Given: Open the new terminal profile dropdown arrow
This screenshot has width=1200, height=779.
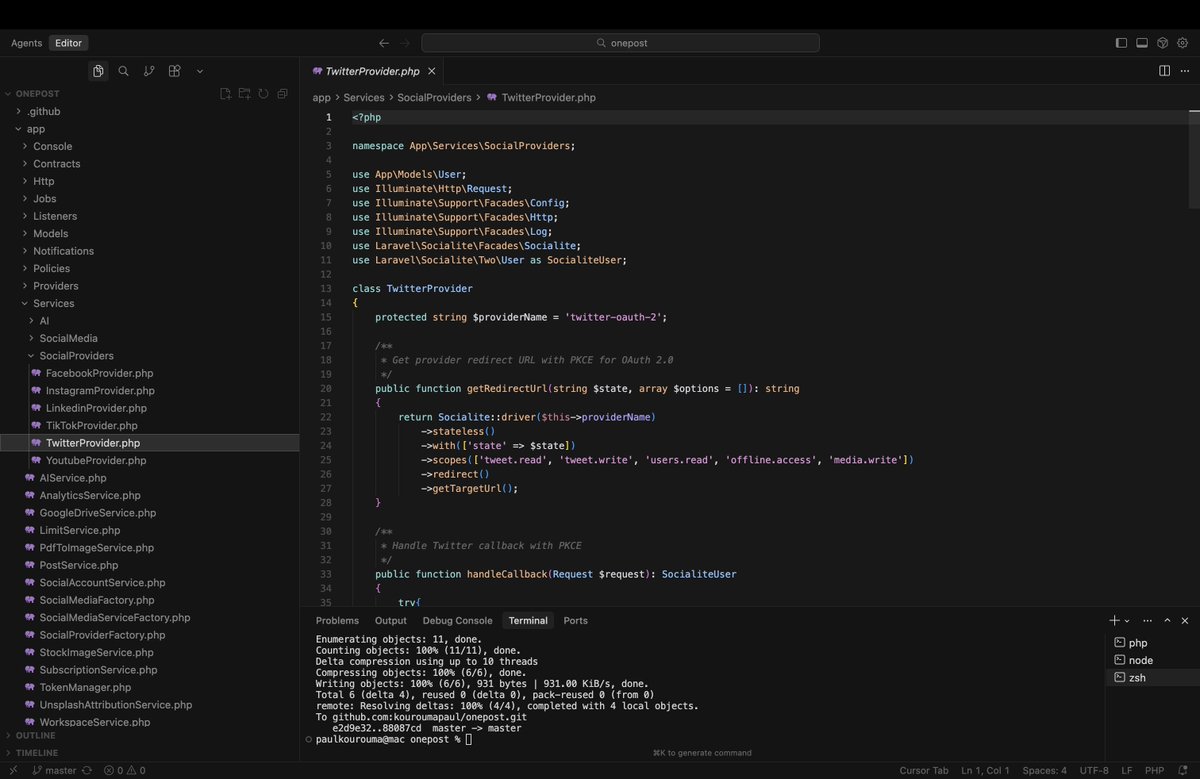Looking at the screenshot, I should [x=1127, y=621].
